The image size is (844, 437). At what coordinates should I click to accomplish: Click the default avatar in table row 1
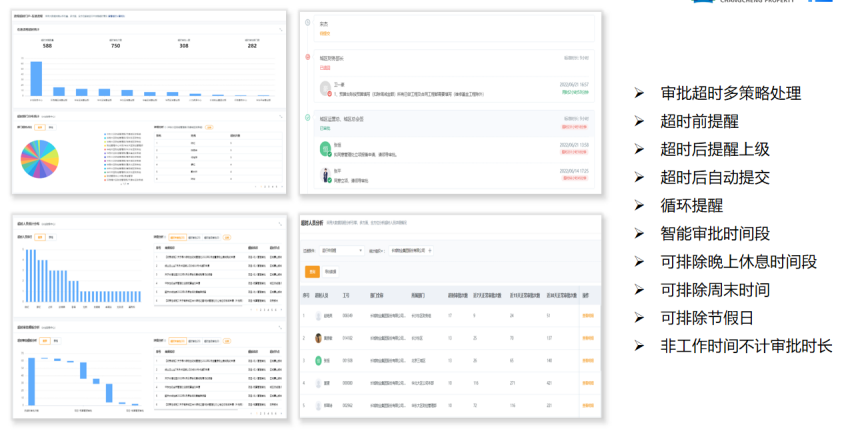click(x=318, y=316)
